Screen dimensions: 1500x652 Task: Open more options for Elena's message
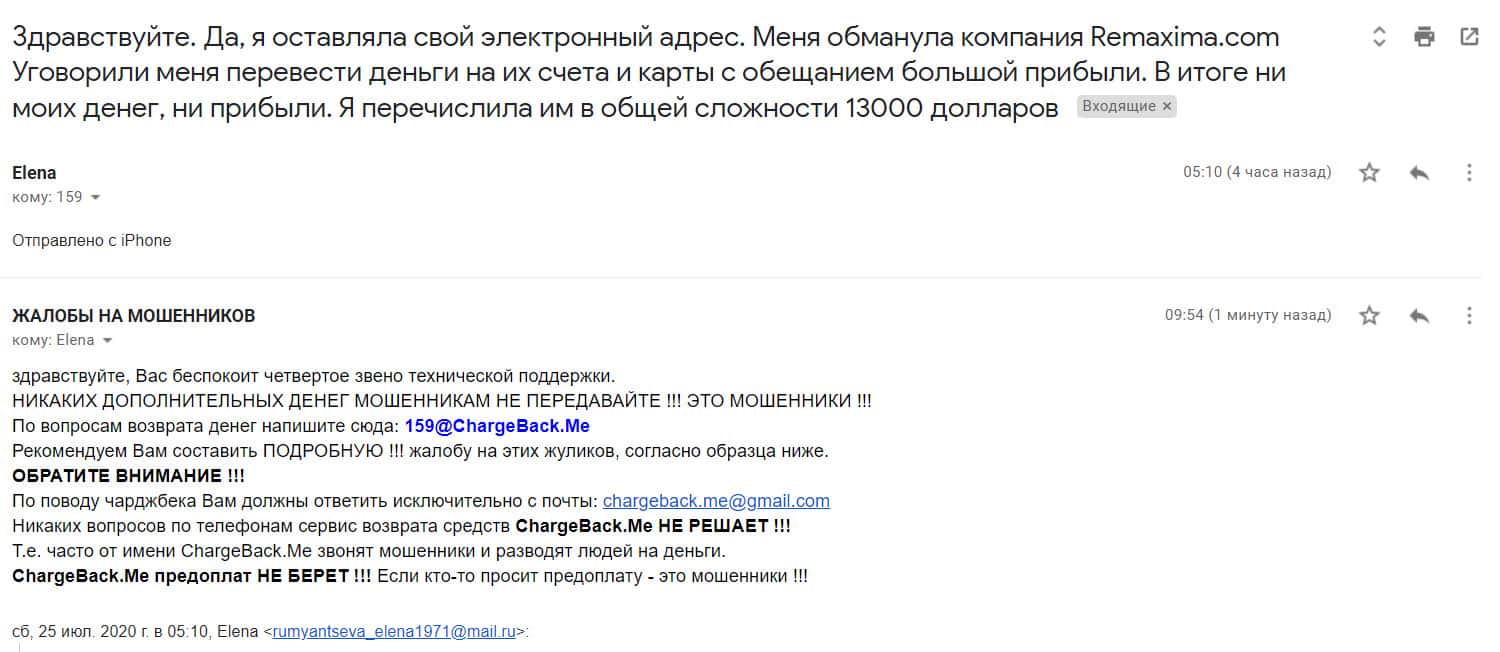[x=1469, y=173]
